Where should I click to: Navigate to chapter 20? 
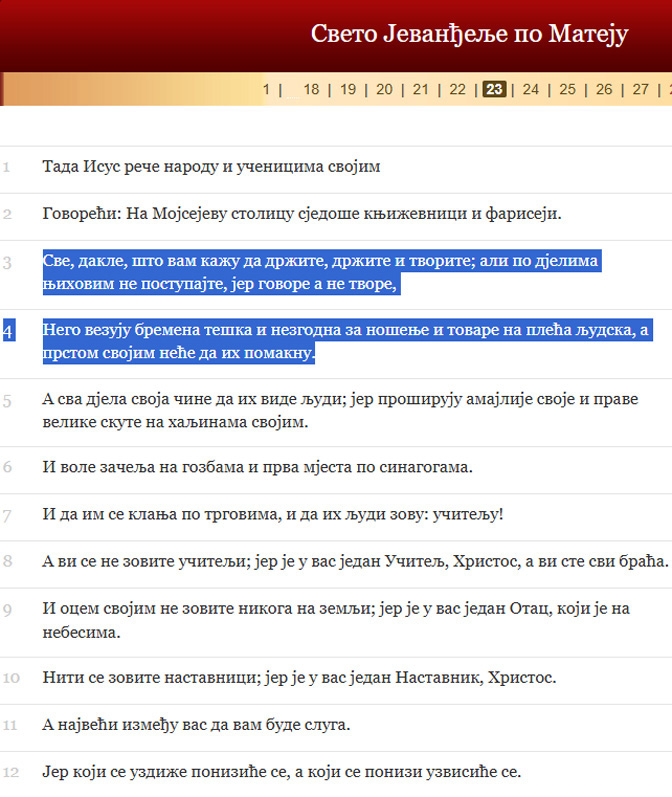click(384, 89)
